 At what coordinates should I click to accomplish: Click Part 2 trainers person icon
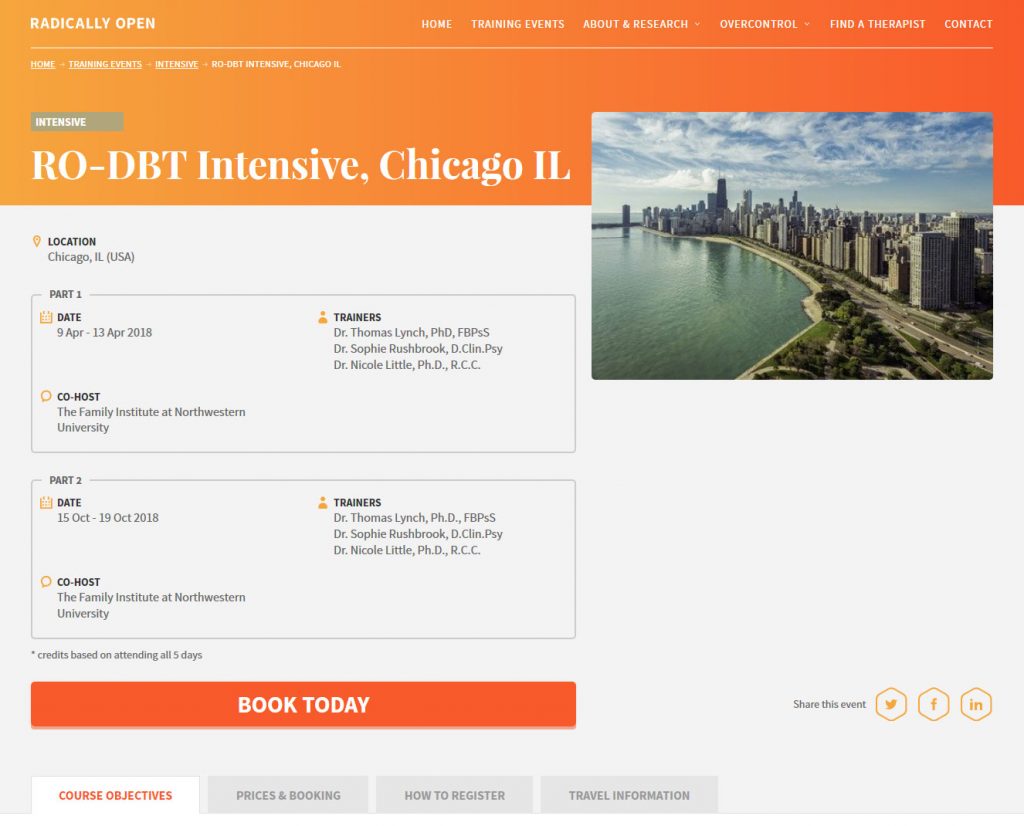pyautogui.click(x=323, y=503)
